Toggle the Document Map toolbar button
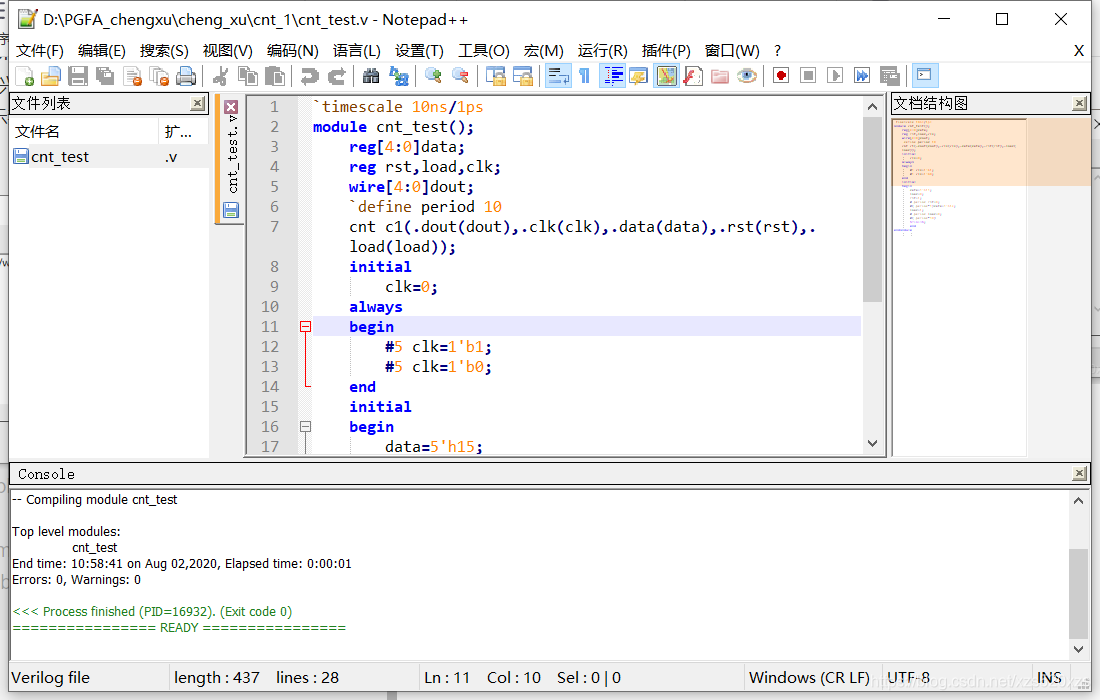Image resolution: width=1100 pixels, height=700 pixels. (x=666, y=76)
